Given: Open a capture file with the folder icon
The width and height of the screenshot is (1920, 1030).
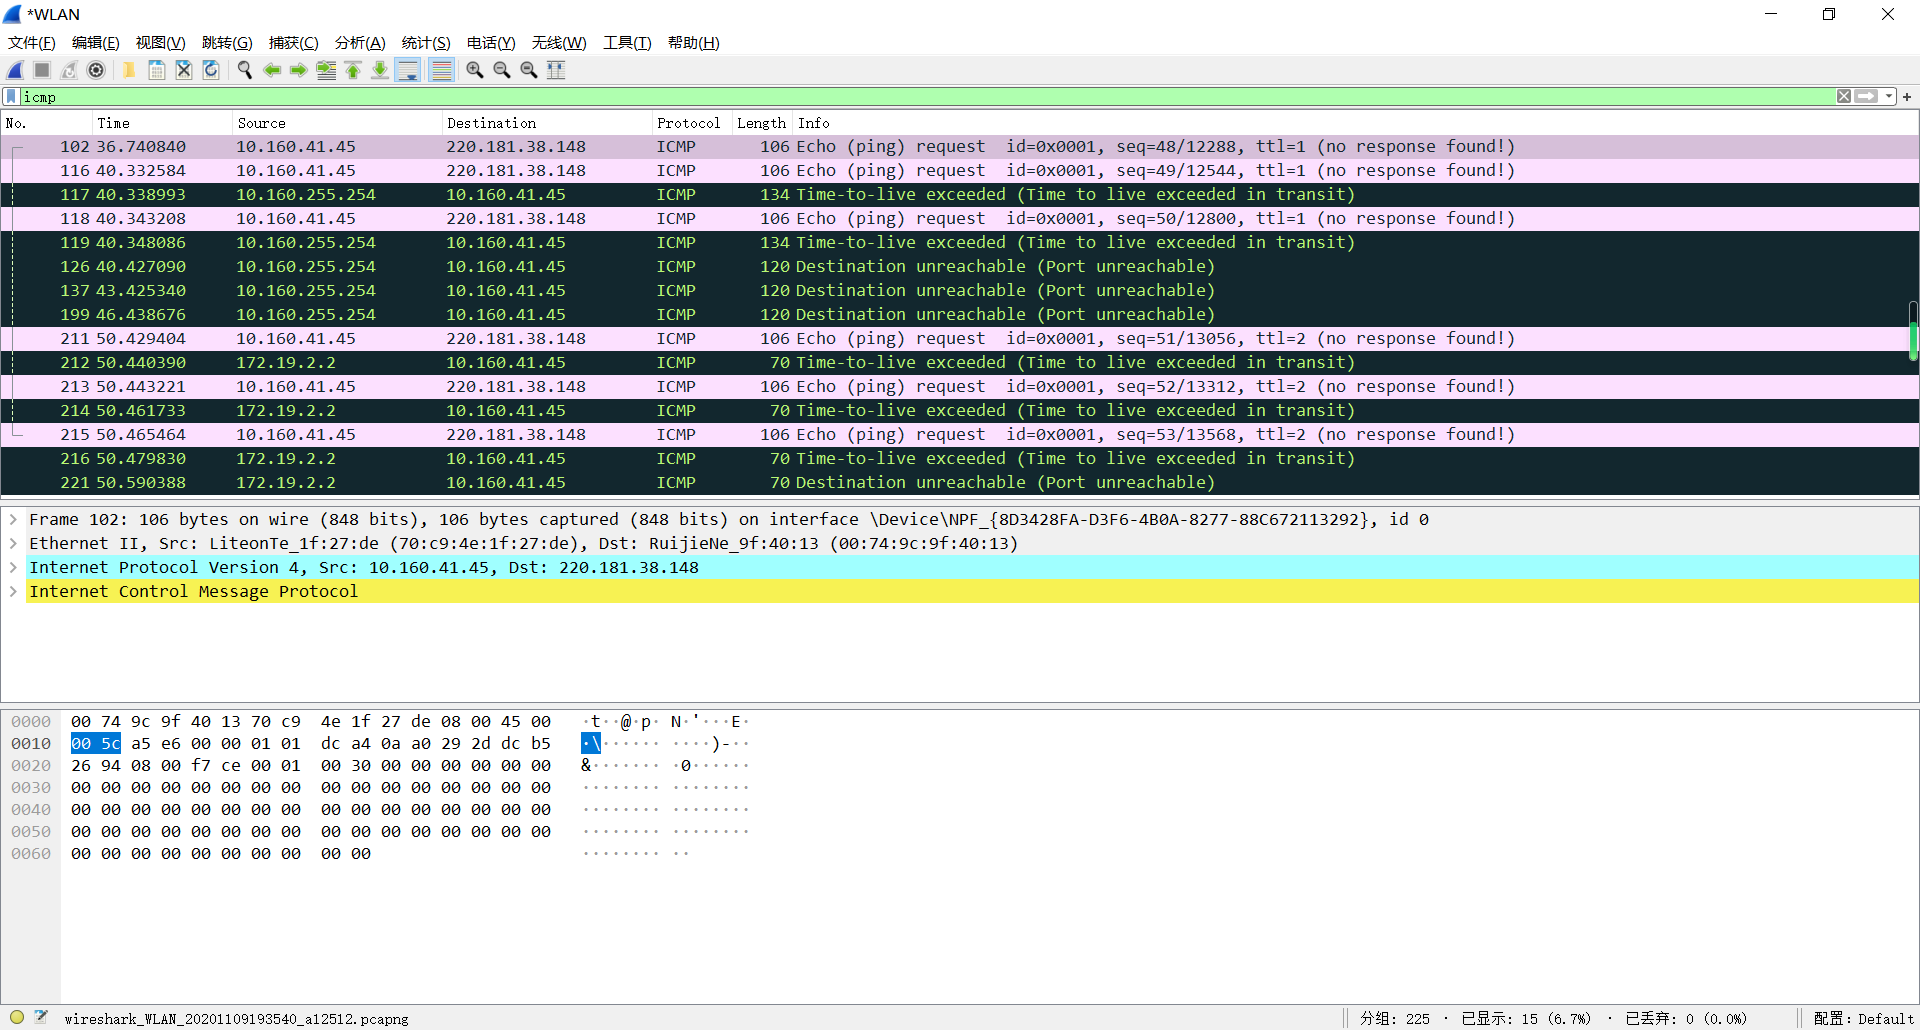Looking at the screenshot, I should (129, 70).
